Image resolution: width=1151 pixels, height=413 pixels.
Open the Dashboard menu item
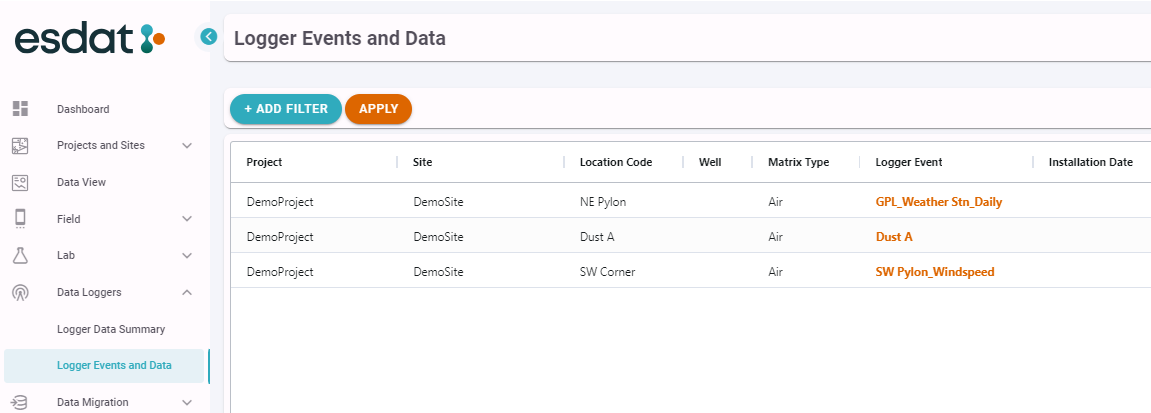(x=84, y=109)
